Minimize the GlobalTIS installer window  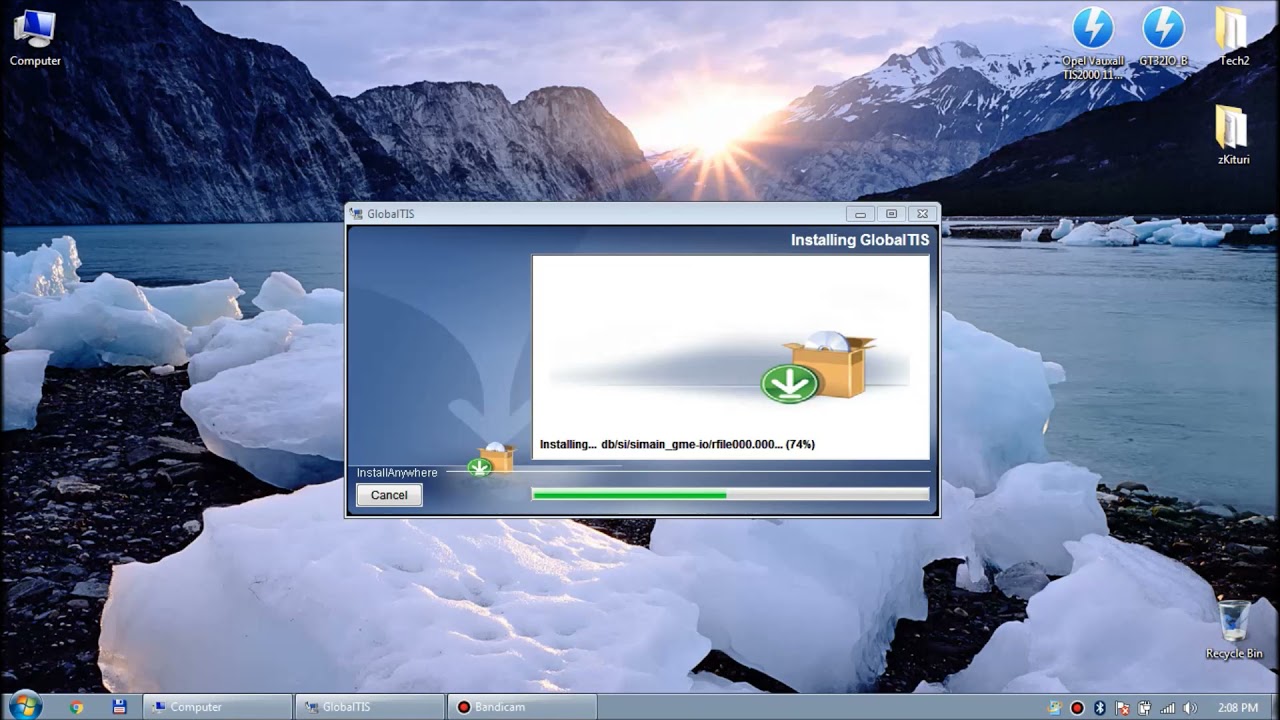[860, 214]
